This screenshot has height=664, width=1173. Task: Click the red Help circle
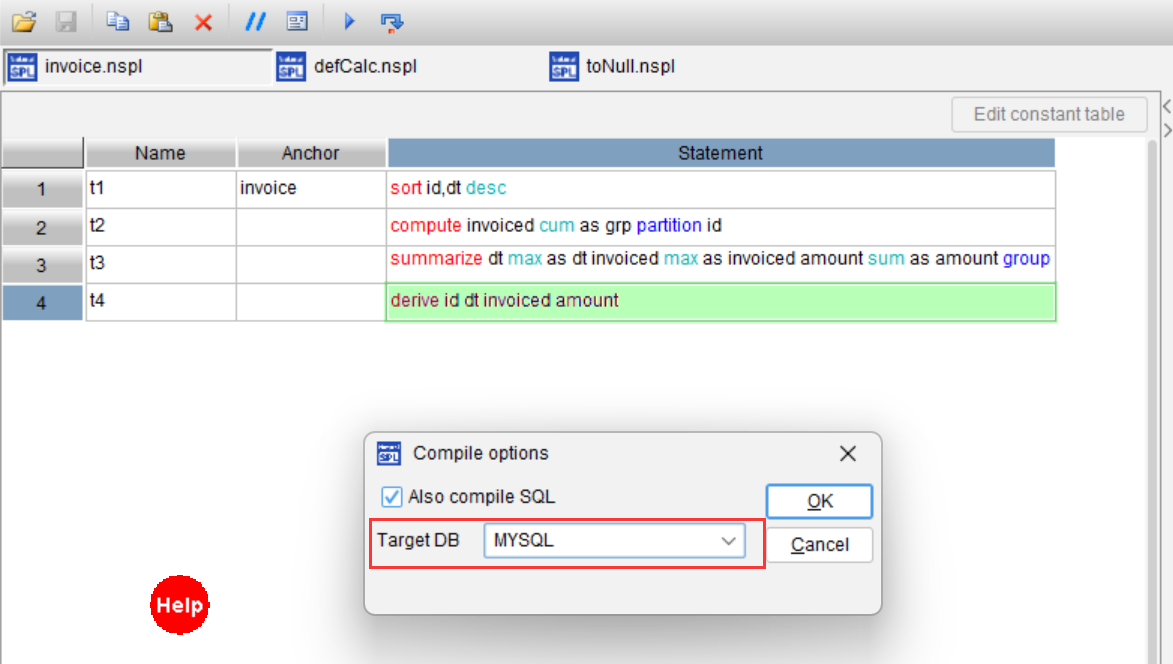[180, 605]
